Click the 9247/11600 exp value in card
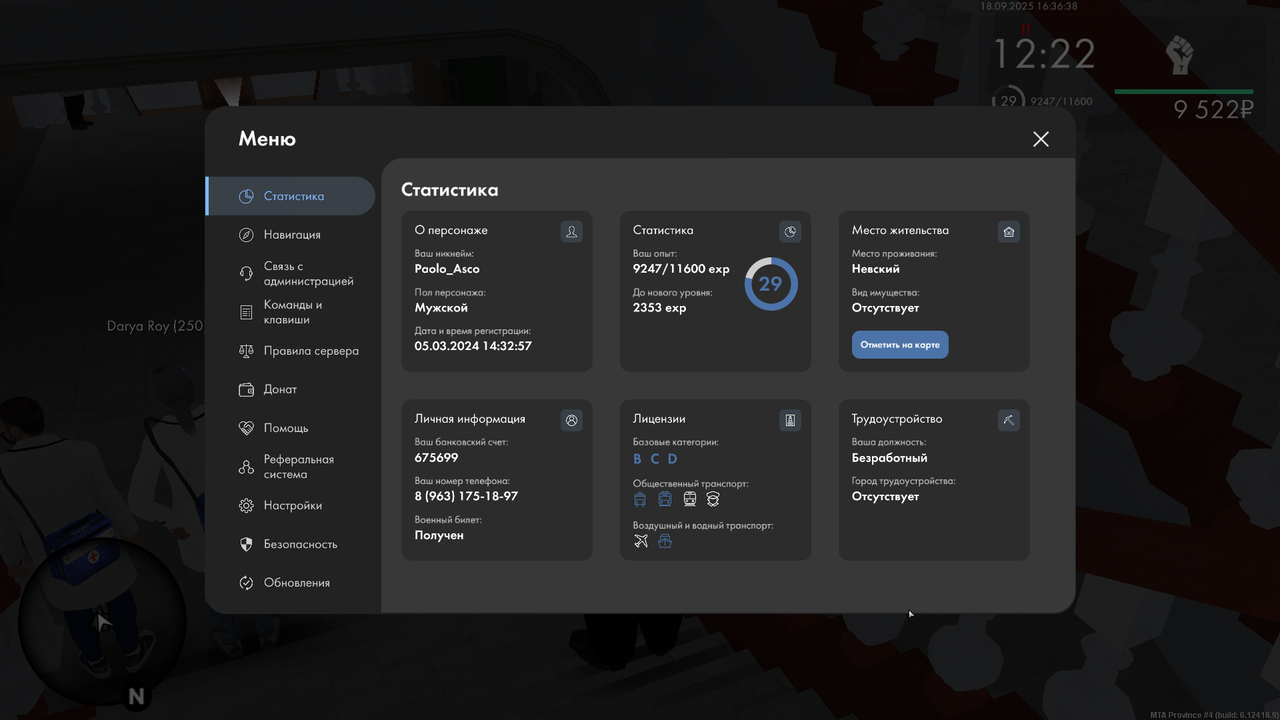This screenshot has height=720, width=1280. 681,269
